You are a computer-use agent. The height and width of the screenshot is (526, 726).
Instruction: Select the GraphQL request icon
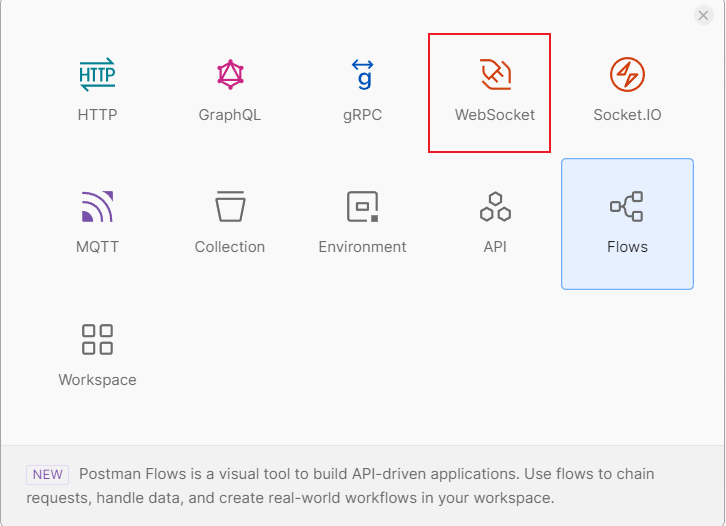point(230,75)
